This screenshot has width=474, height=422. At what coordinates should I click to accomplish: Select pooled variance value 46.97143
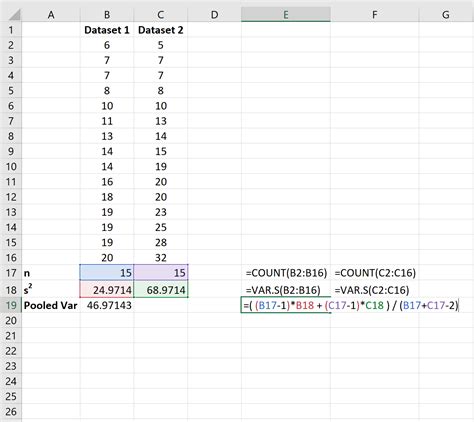(107, 305)
